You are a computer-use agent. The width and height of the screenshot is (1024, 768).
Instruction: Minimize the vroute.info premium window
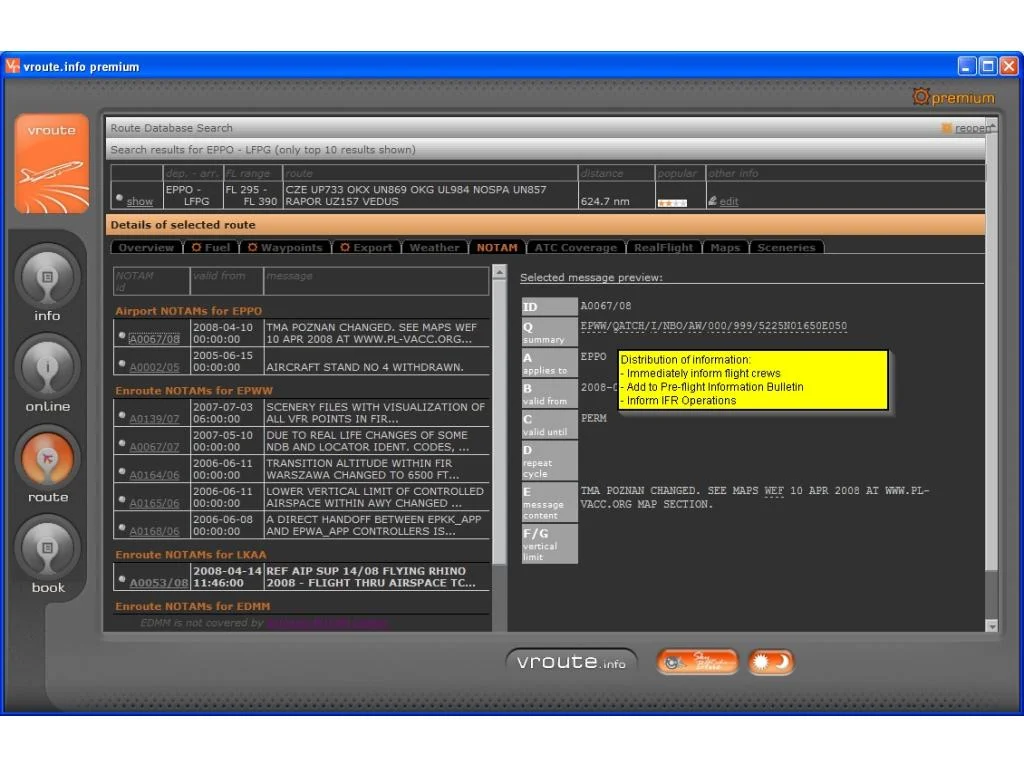[967, 66]
